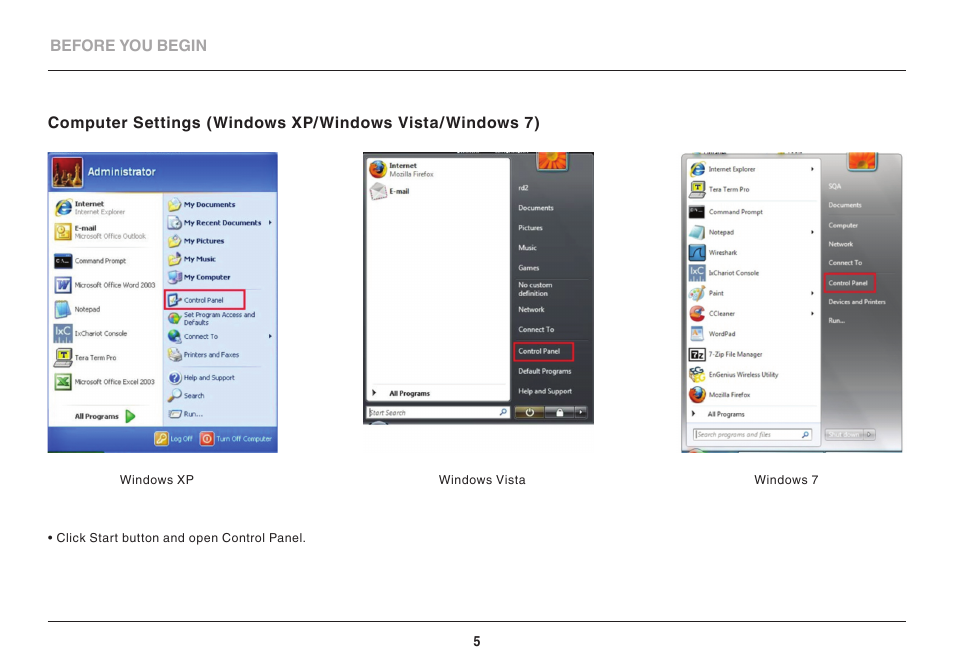This screenshot has height=669, width=954.
Task: Open My Documents folder icon in XP
Action: (x=175, y=204)
